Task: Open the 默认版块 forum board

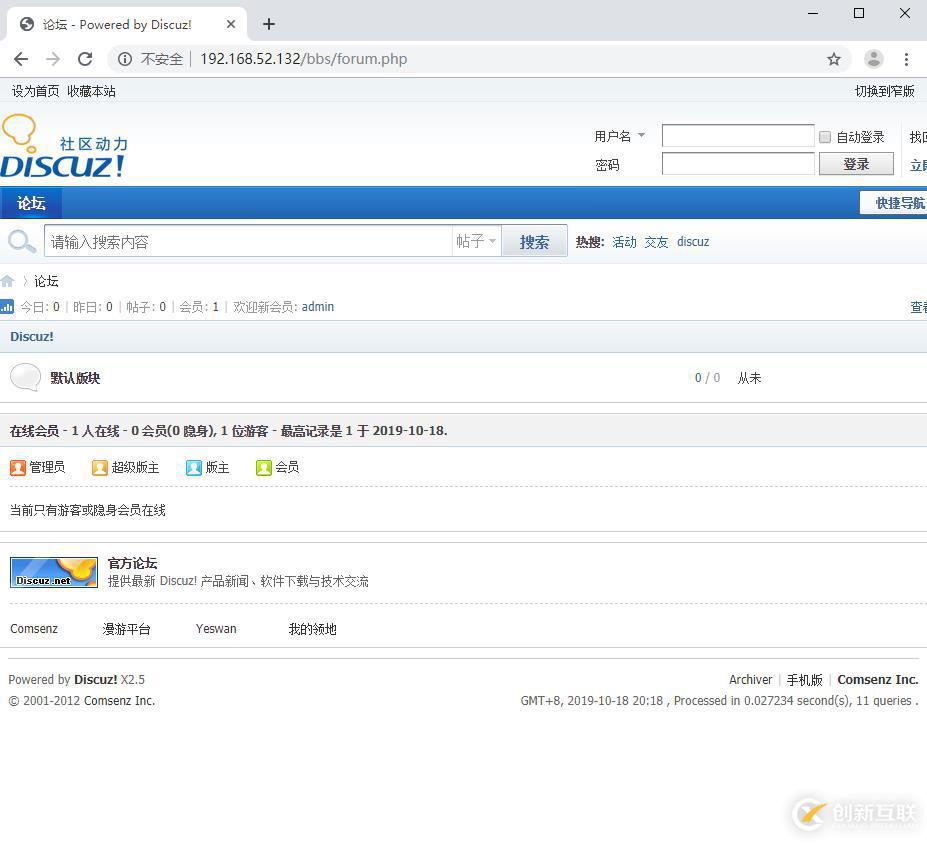Action: (75, 378)
